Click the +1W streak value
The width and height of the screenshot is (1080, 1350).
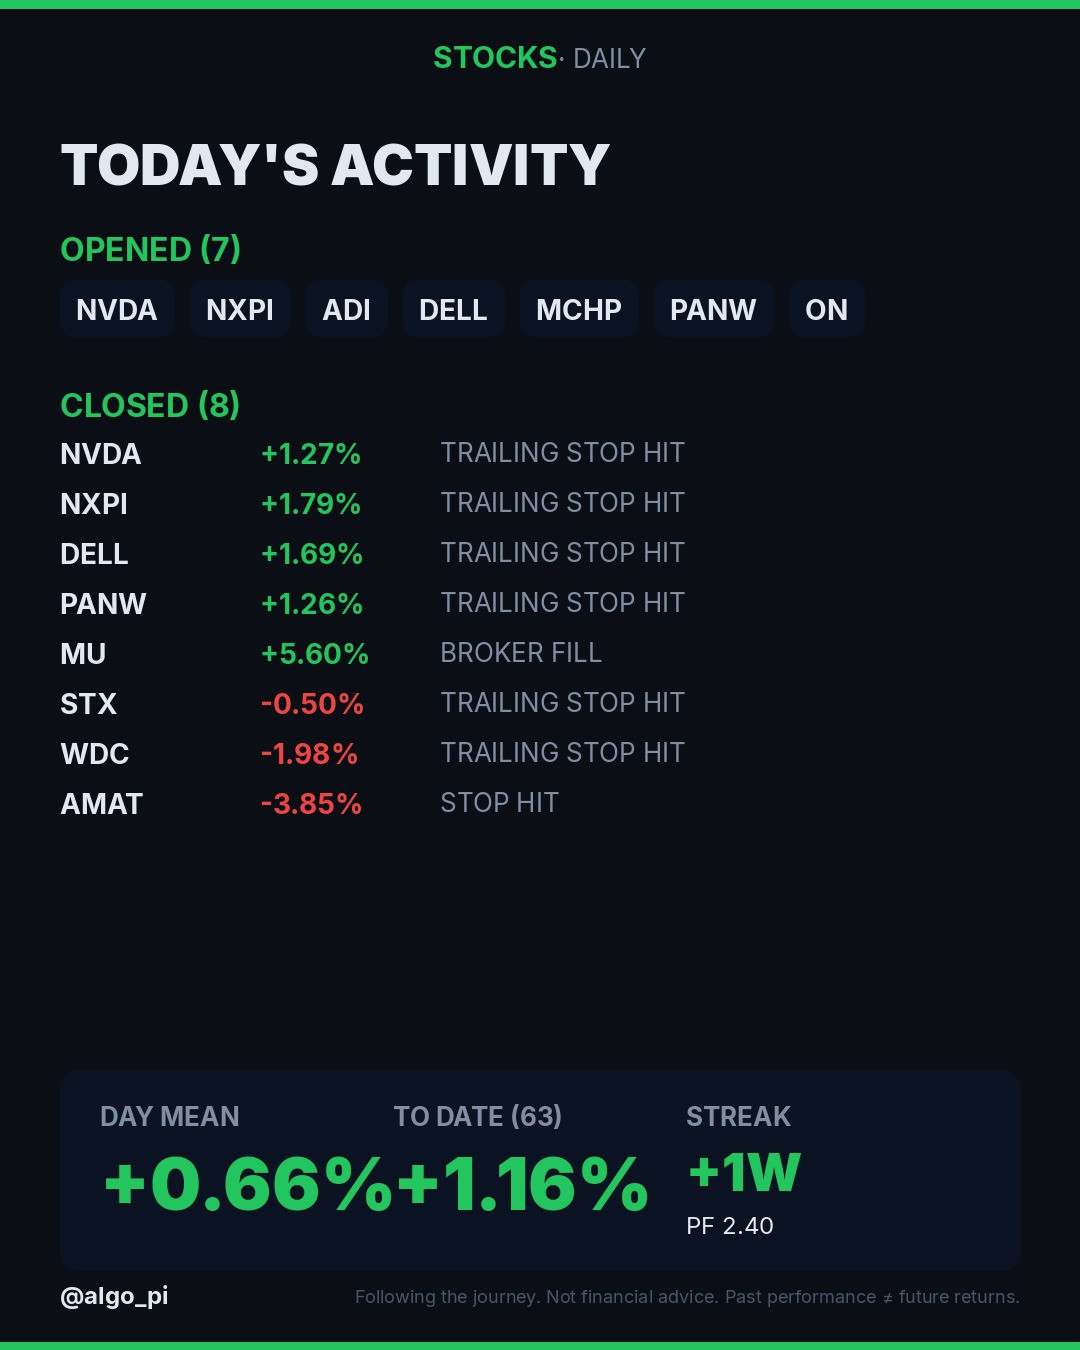click(745, 1172)
